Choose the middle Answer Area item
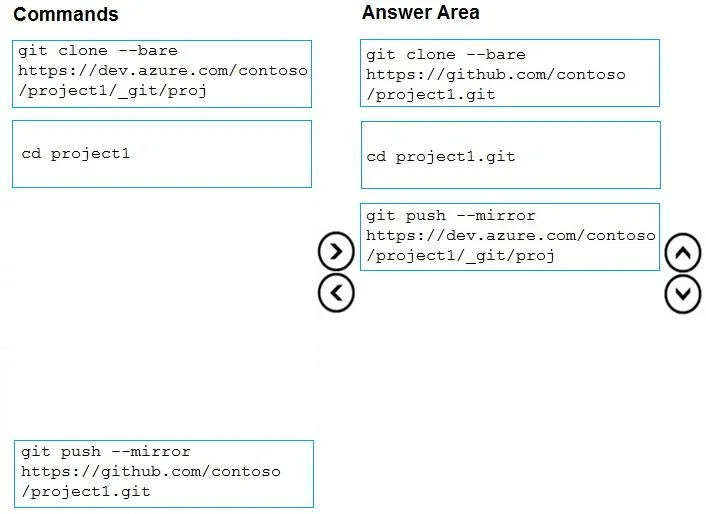The width and height of the screenshot is (706, 514). pyautogui.click(x=511, y=155)
